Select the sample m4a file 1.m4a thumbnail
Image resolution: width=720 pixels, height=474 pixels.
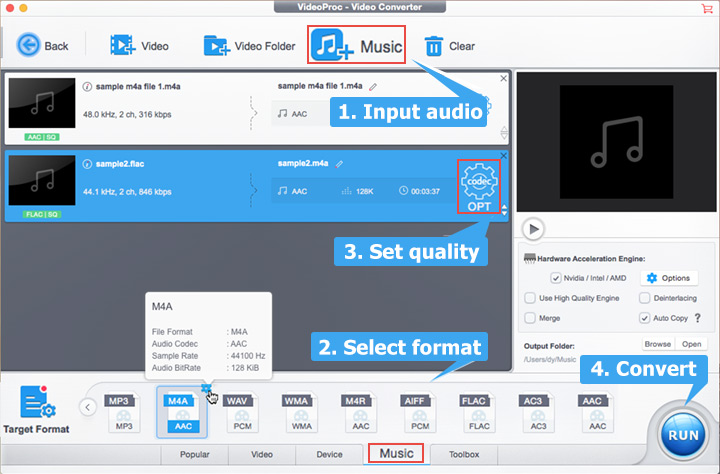[x=42, y=103]
